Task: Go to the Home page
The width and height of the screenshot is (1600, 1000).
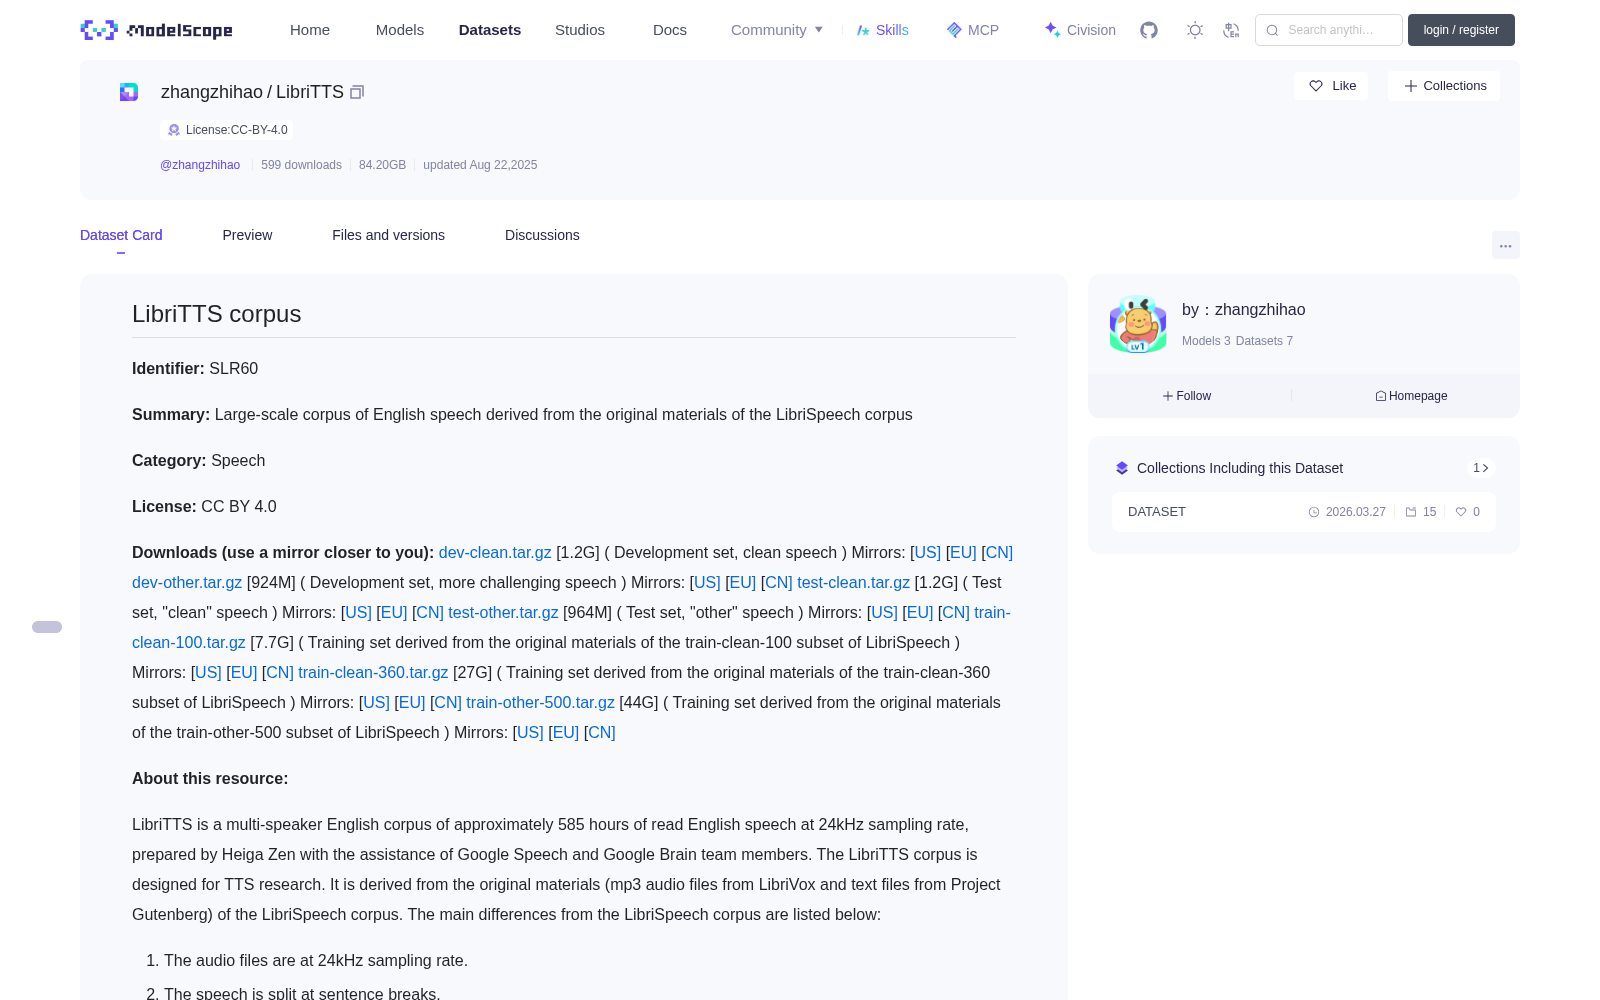Action: coord(310,30)
